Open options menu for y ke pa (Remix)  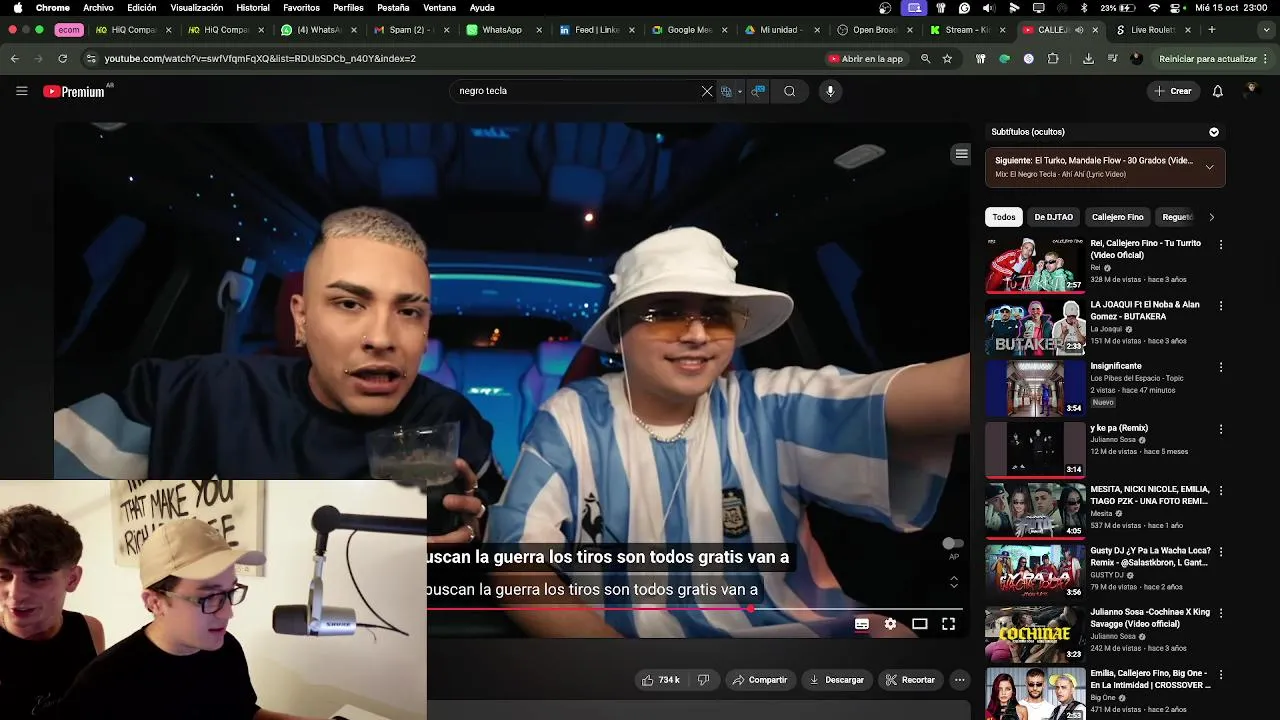tap(1220, 429)
